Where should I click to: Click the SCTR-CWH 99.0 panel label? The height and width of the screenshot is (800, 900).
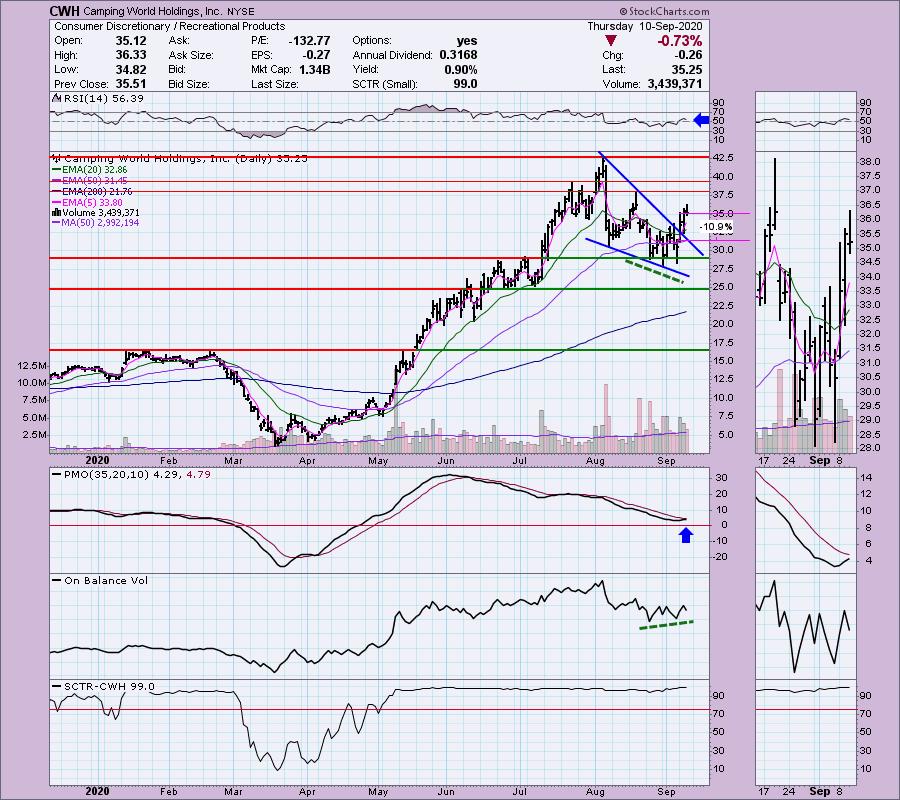[103, 687]
